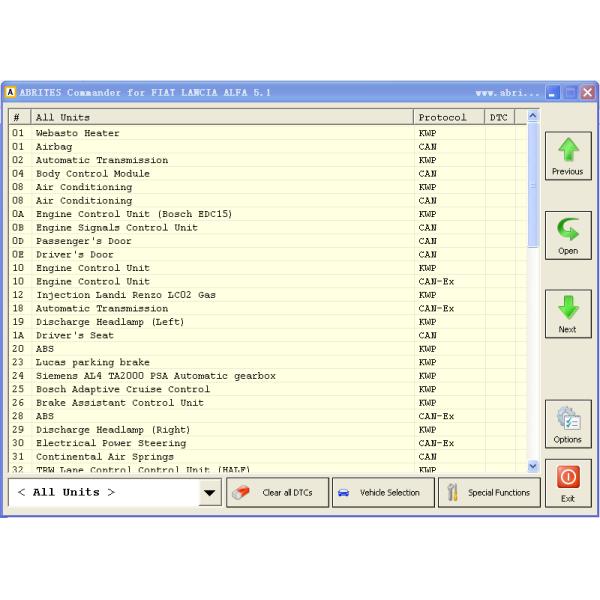600x600 pixels.
Task: Click the All Units column header
Action: (x=220, y=117)
